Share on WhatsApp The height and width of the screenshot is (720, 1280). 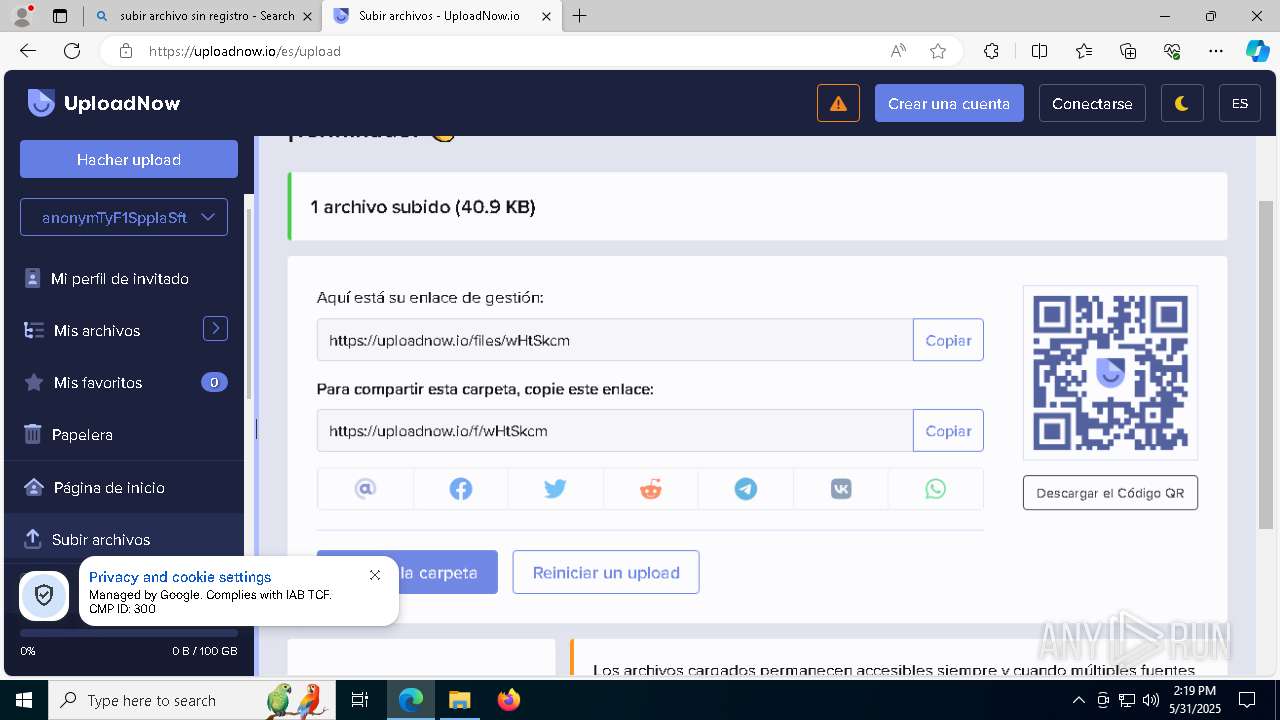click(935, 489)
